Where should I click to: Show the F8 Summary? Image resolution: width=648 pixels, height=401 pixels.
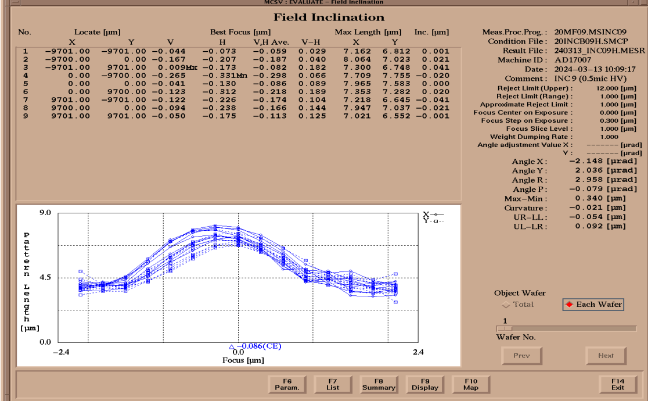[379, 383]
